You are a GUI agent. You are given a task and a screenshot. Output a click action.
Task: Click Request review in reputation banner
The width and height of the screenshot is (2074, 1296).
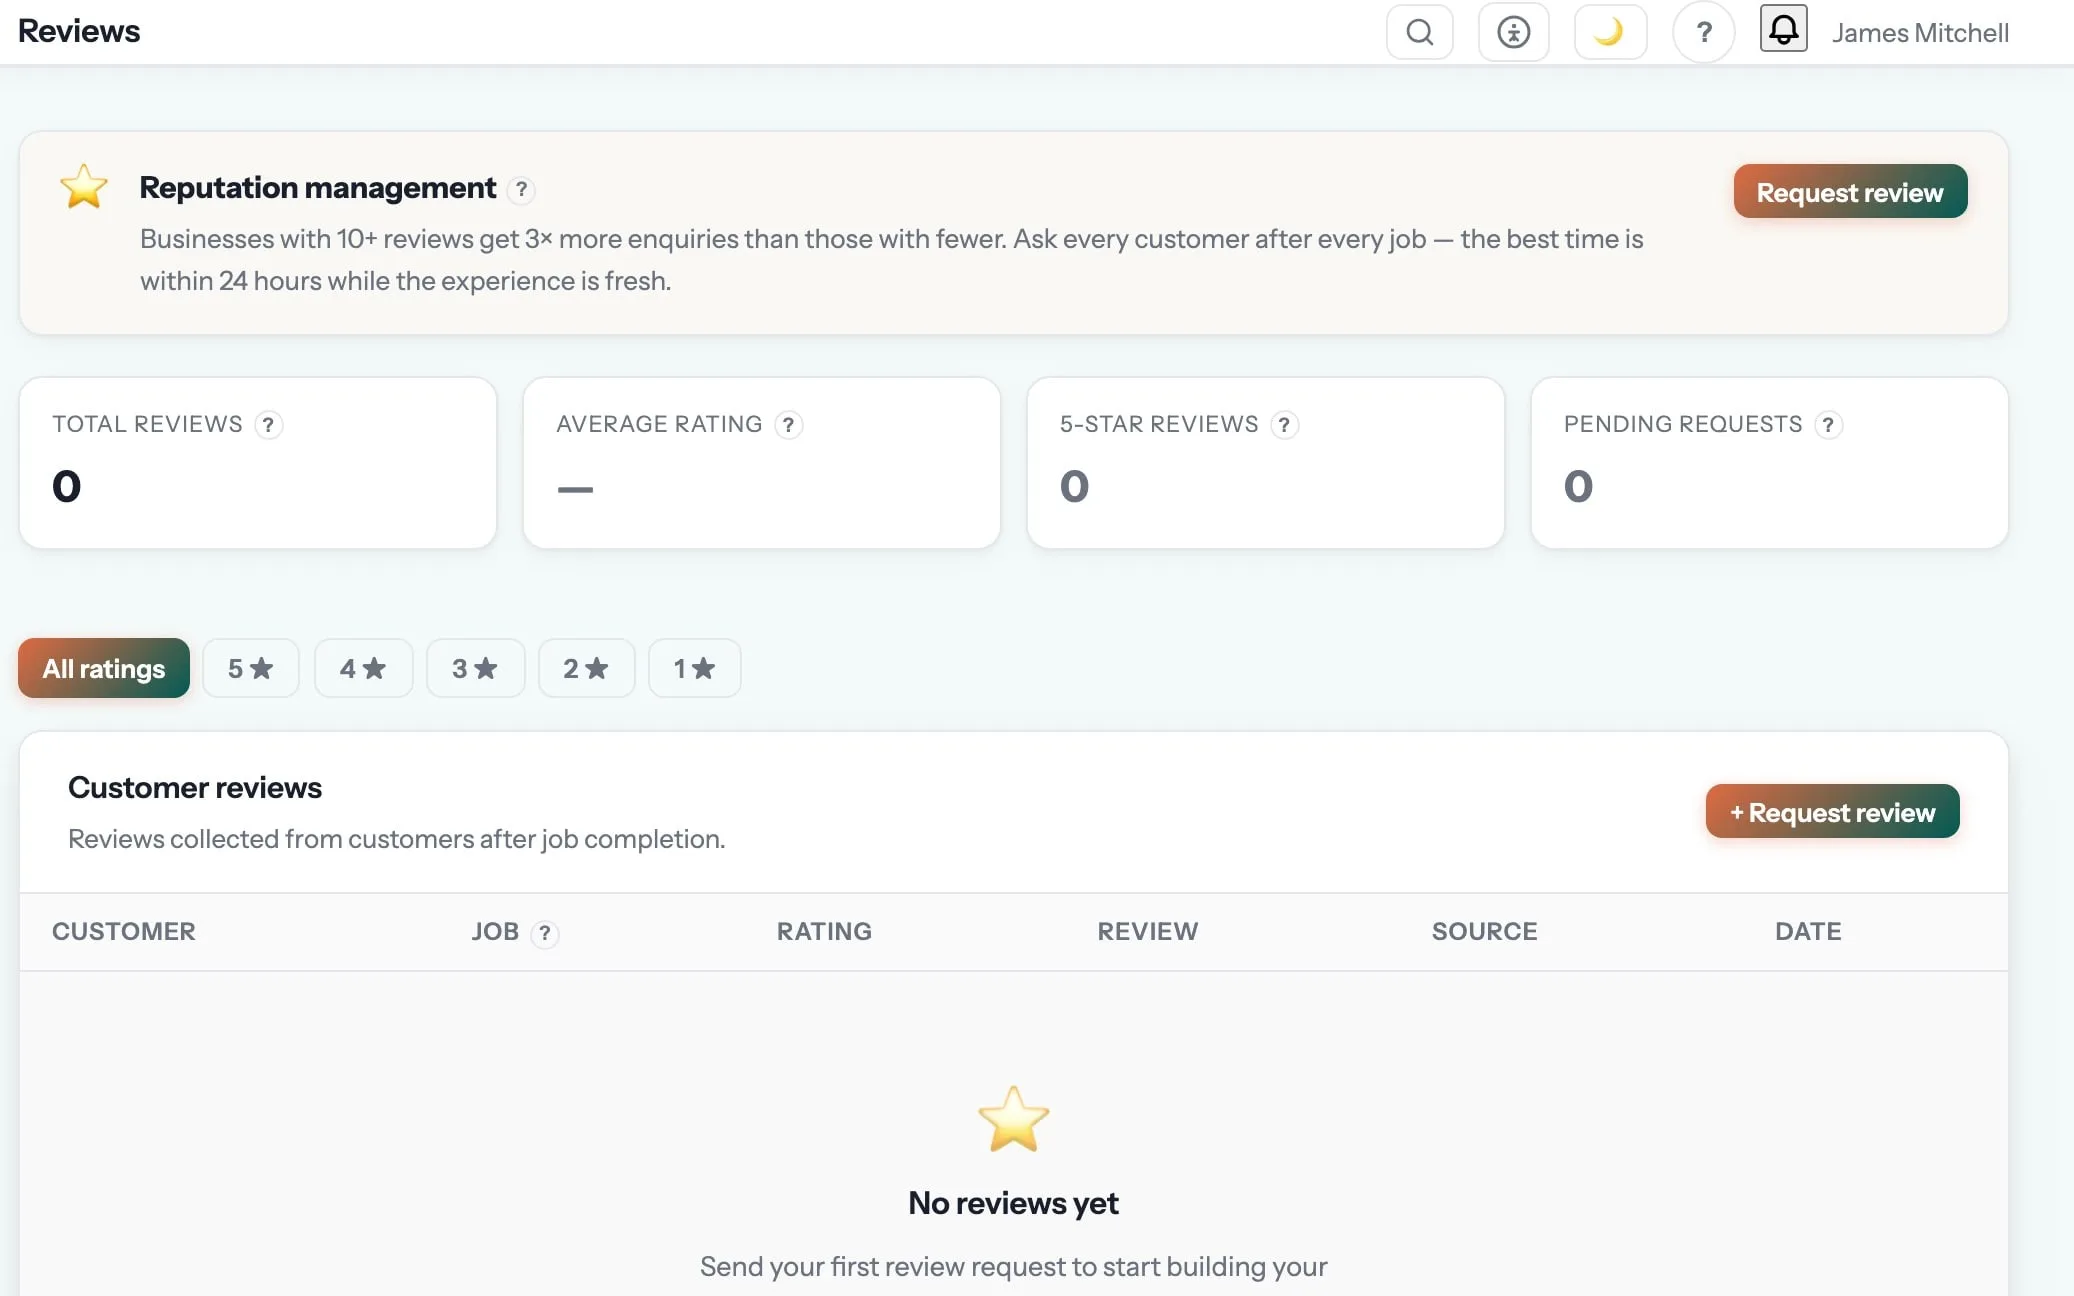tap(1850, 191)
